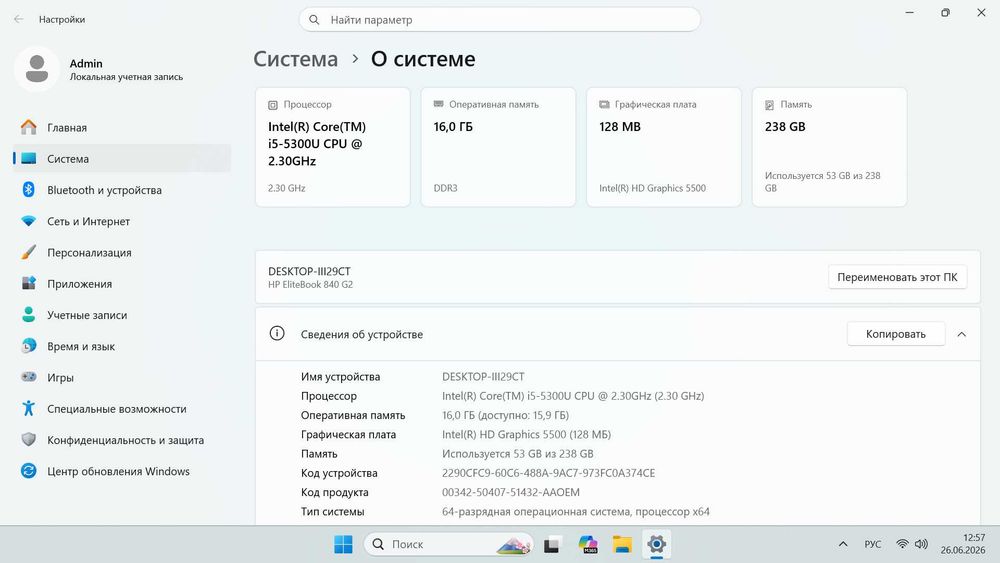Click the Wi-Fi network icon in sidebar
Screen dimensions: 1000x563
[29, 221]
